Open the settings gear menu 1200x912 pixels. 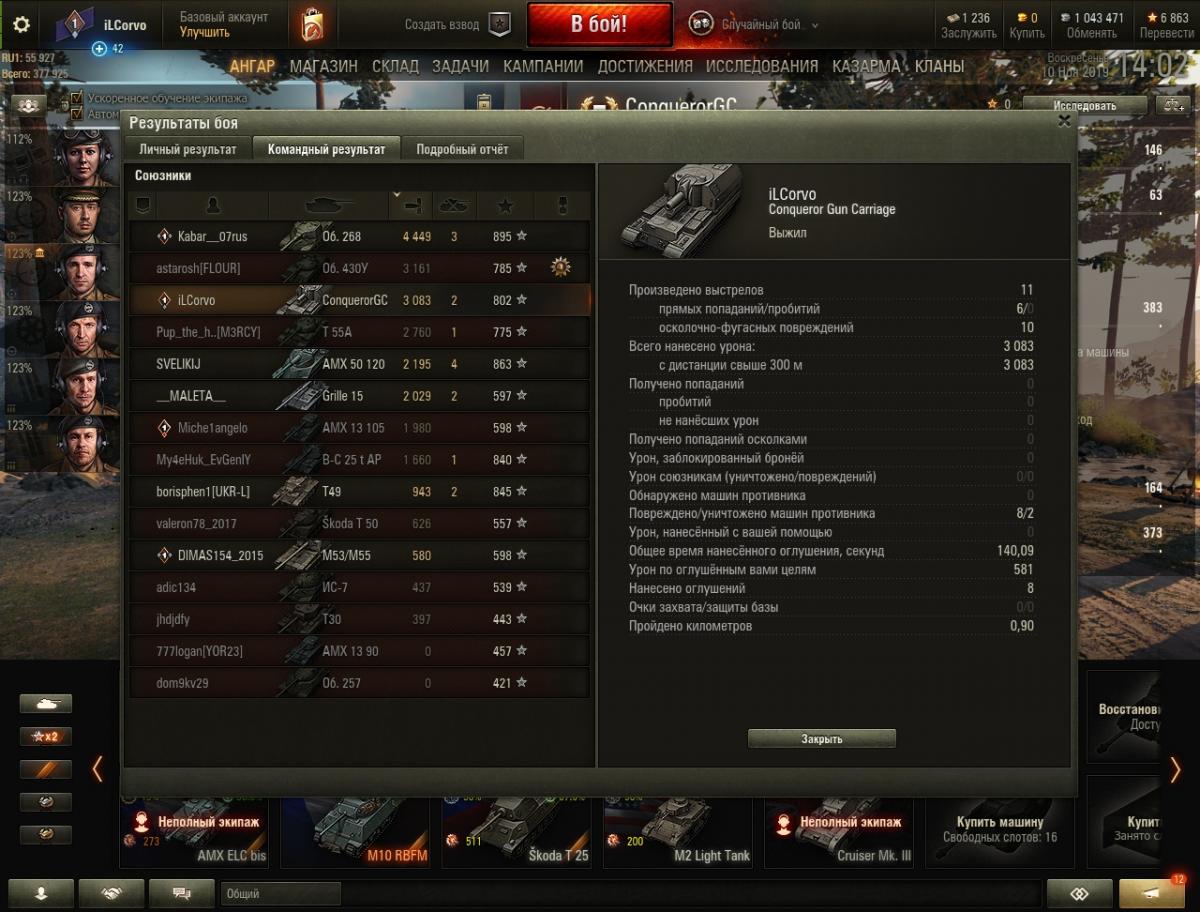(21, 25)
